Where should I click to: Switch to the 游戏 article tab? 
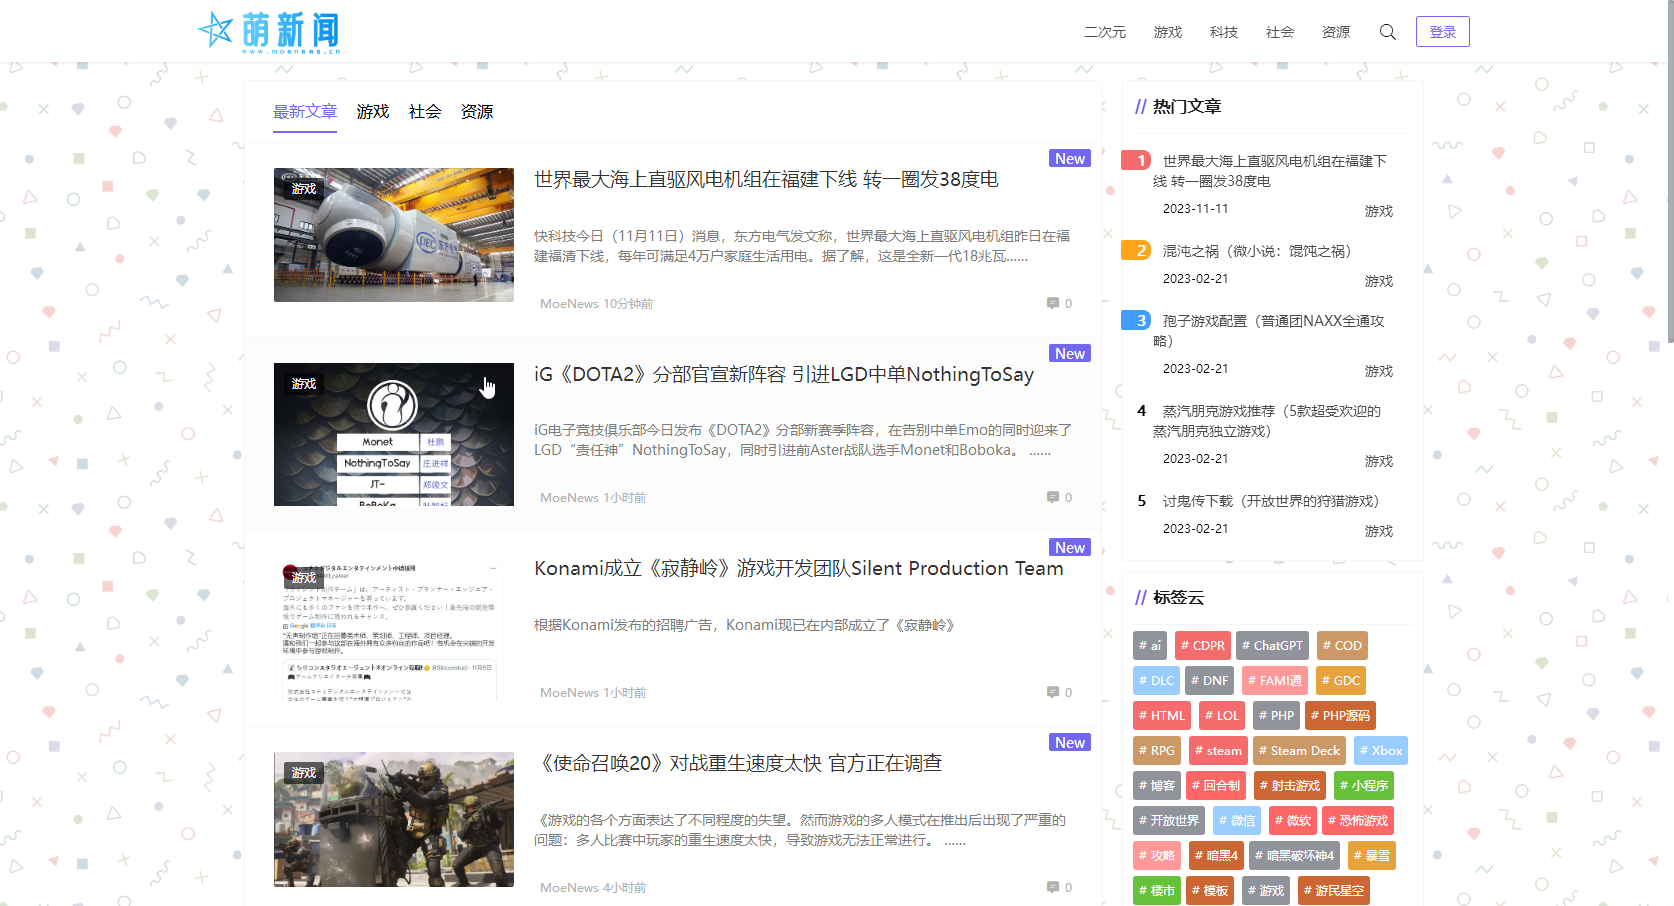[x=373, y=112]
